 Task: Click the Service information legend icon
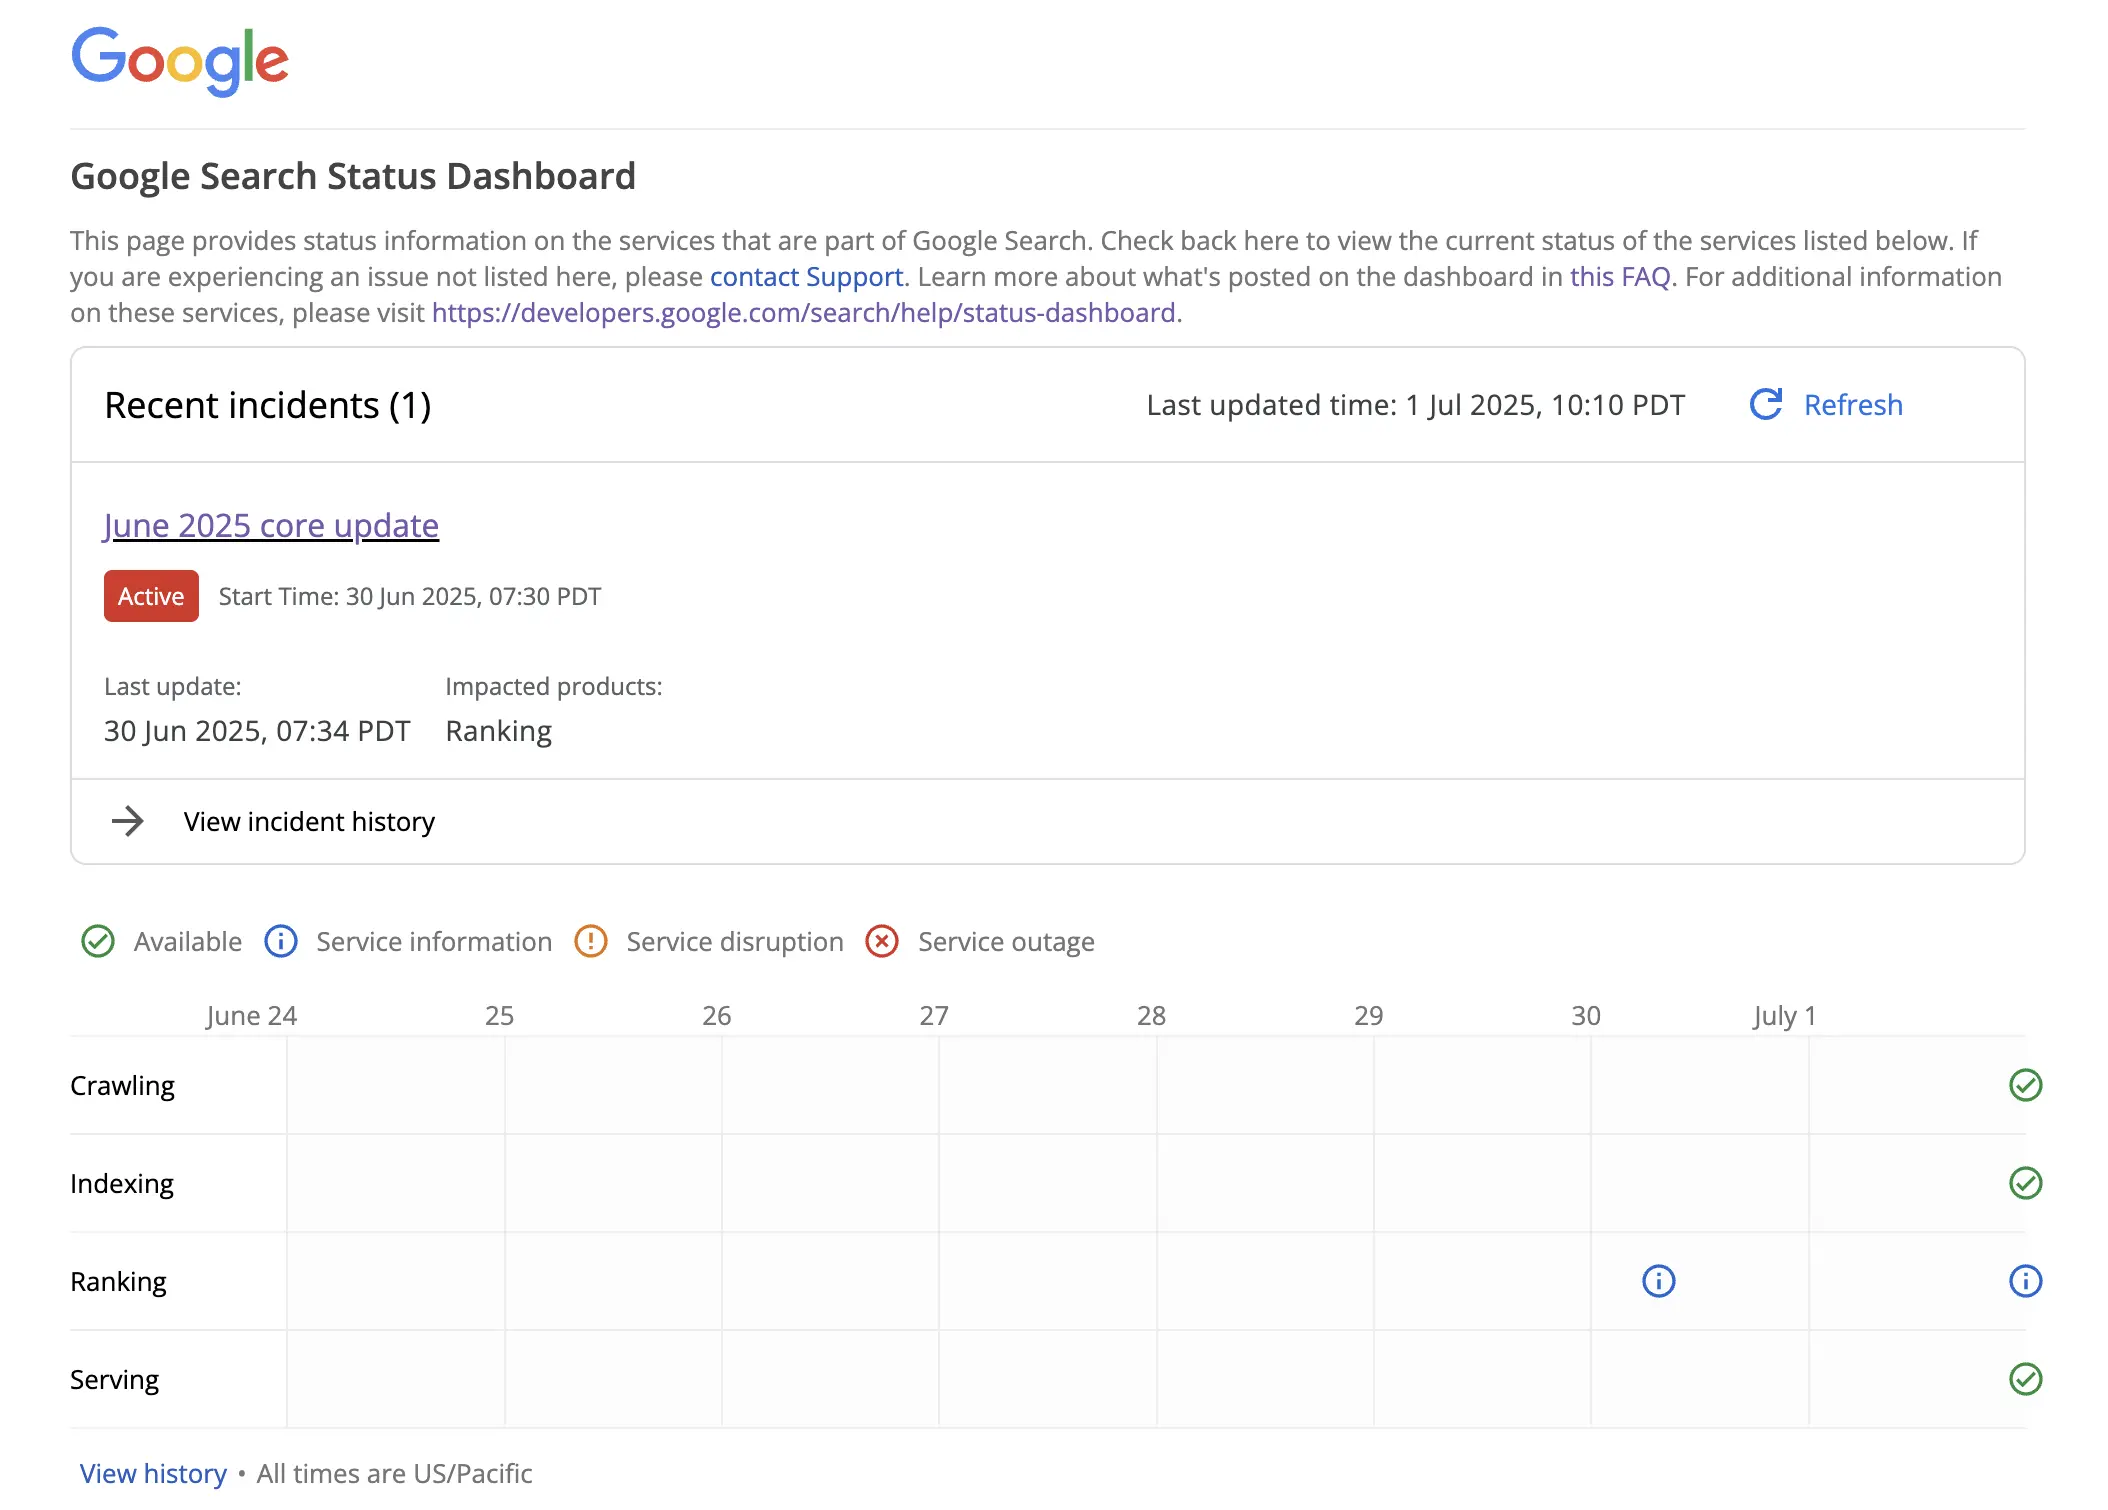[281, 941]
